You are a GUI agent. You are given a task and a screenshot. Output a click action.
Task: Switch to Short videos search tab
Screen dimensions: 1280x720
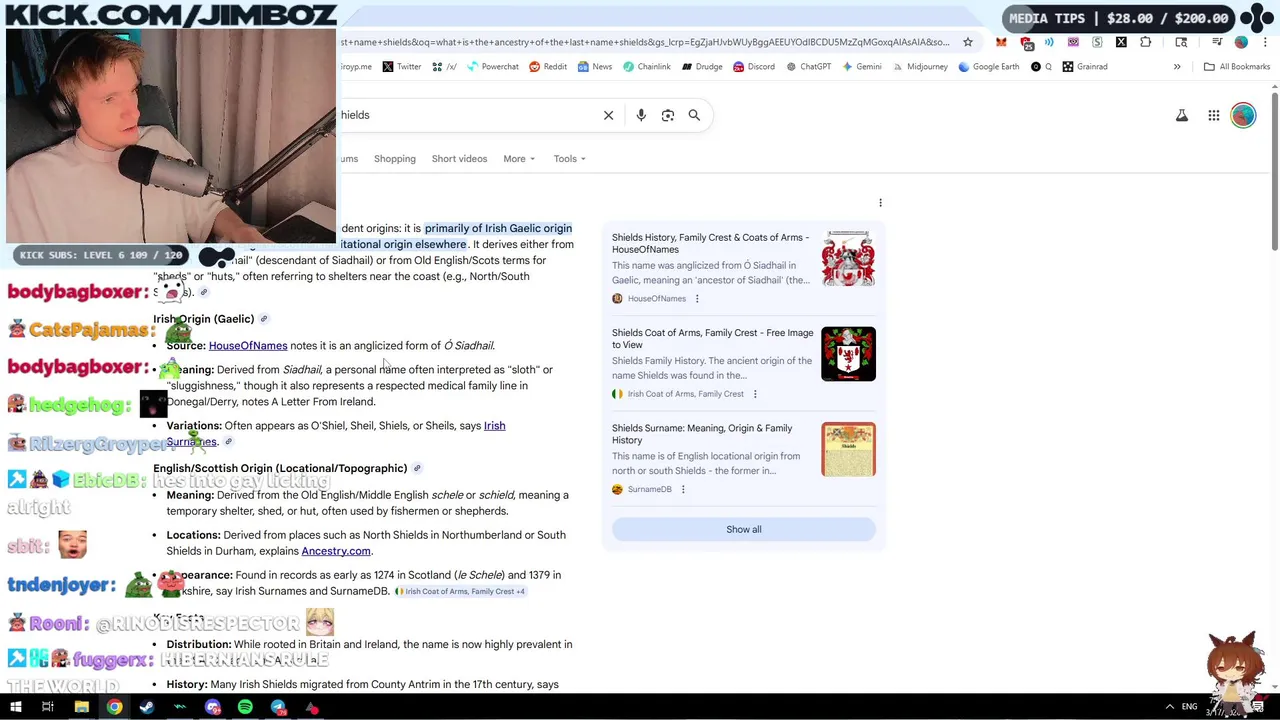click(459, 159)
